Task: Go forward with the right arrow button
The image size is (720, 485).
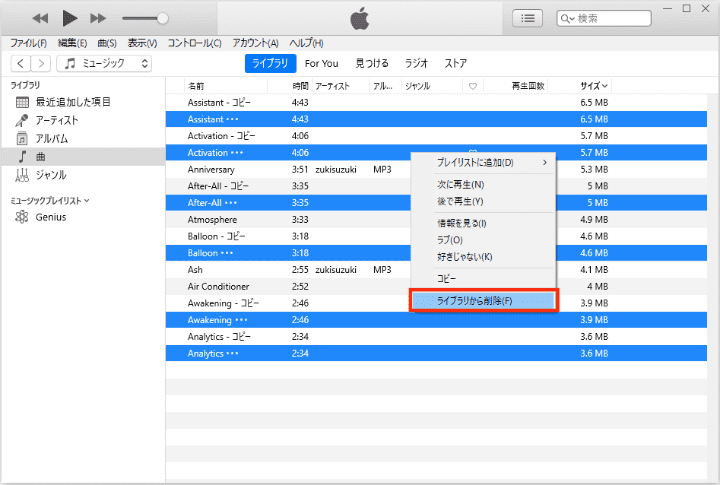Action: coord(41,63)
